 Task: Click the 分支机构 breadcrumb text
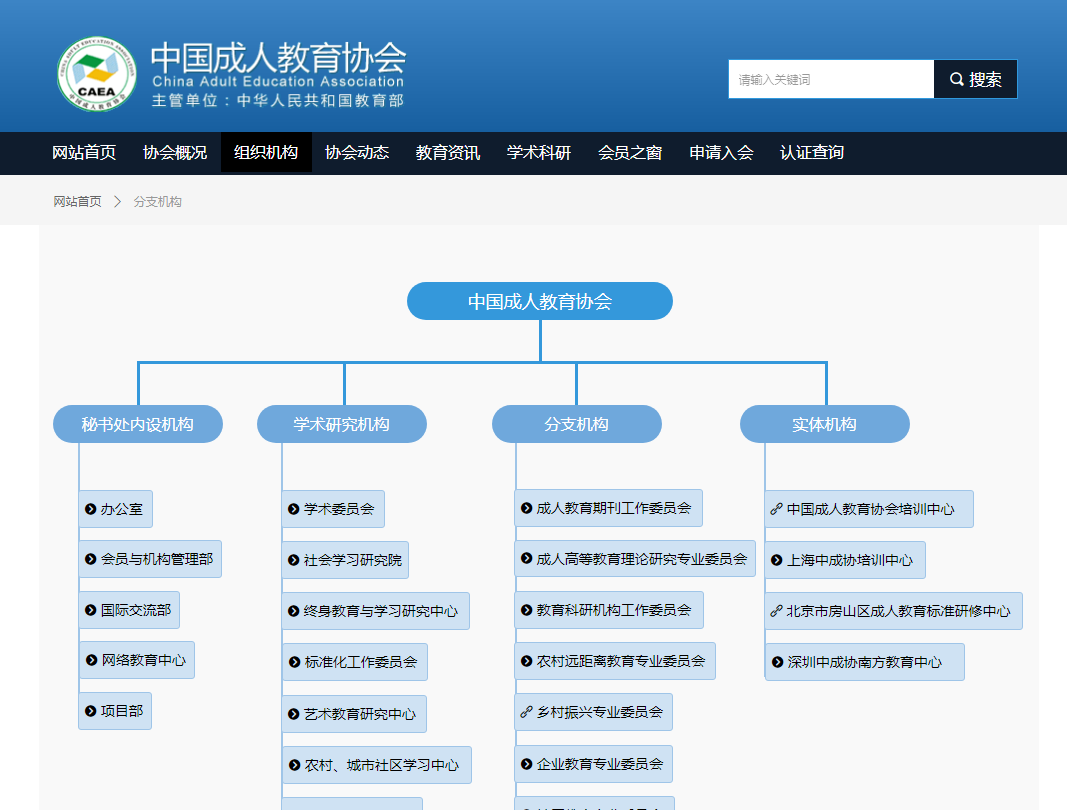coord(157,201)
